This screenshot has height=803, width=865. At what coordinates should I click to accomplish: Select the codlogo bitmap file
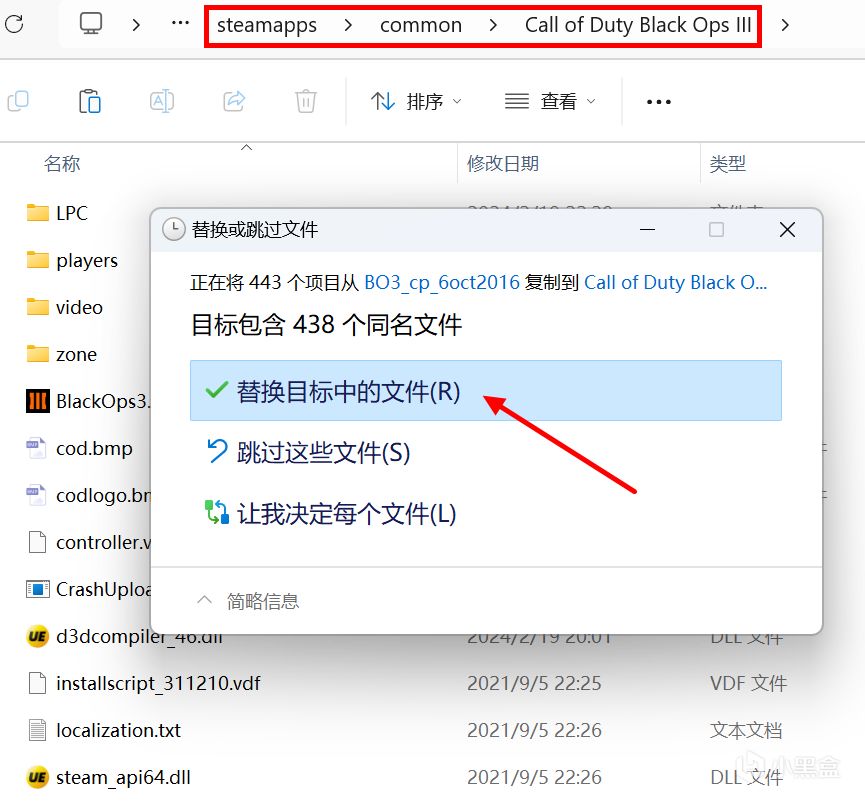88,495
